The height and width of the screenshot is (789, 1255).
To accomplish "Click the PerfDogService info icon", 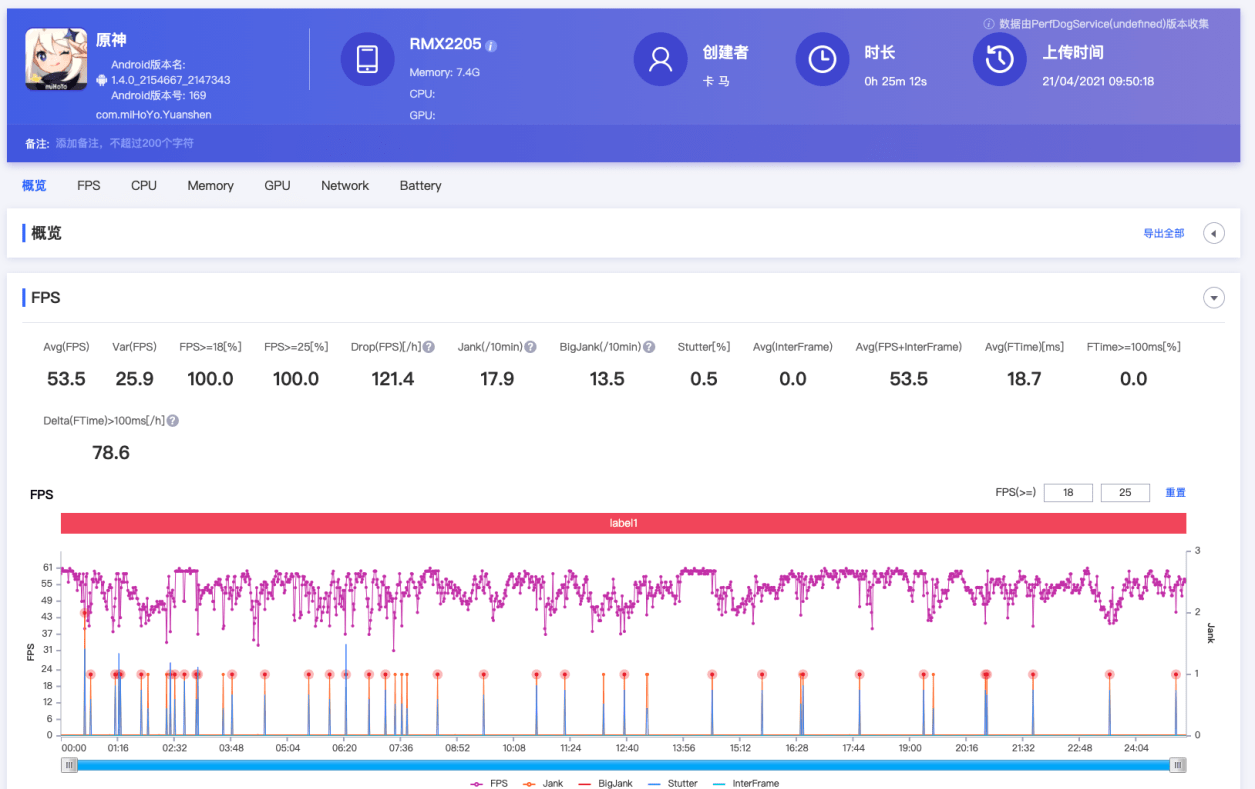I will pos(988,24).
